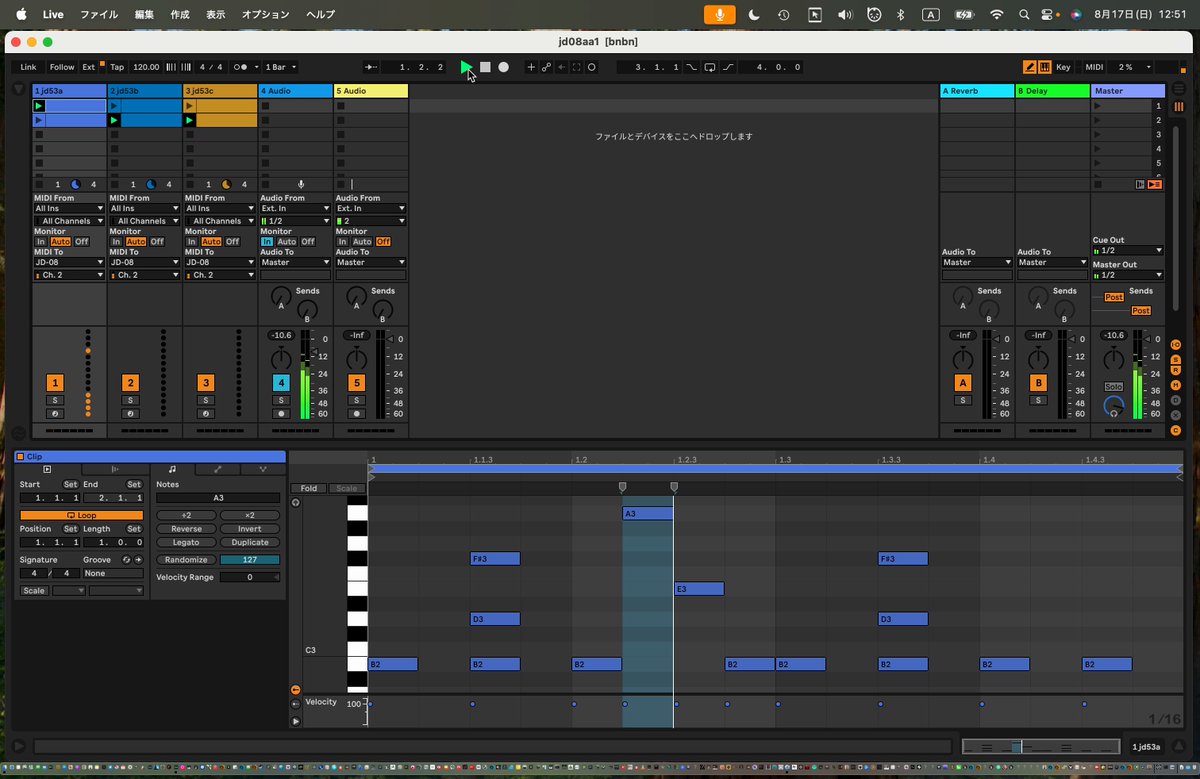Click the tempo field showing 120.00
Screen dimensions: 1200x779
[x=146, y=67]
